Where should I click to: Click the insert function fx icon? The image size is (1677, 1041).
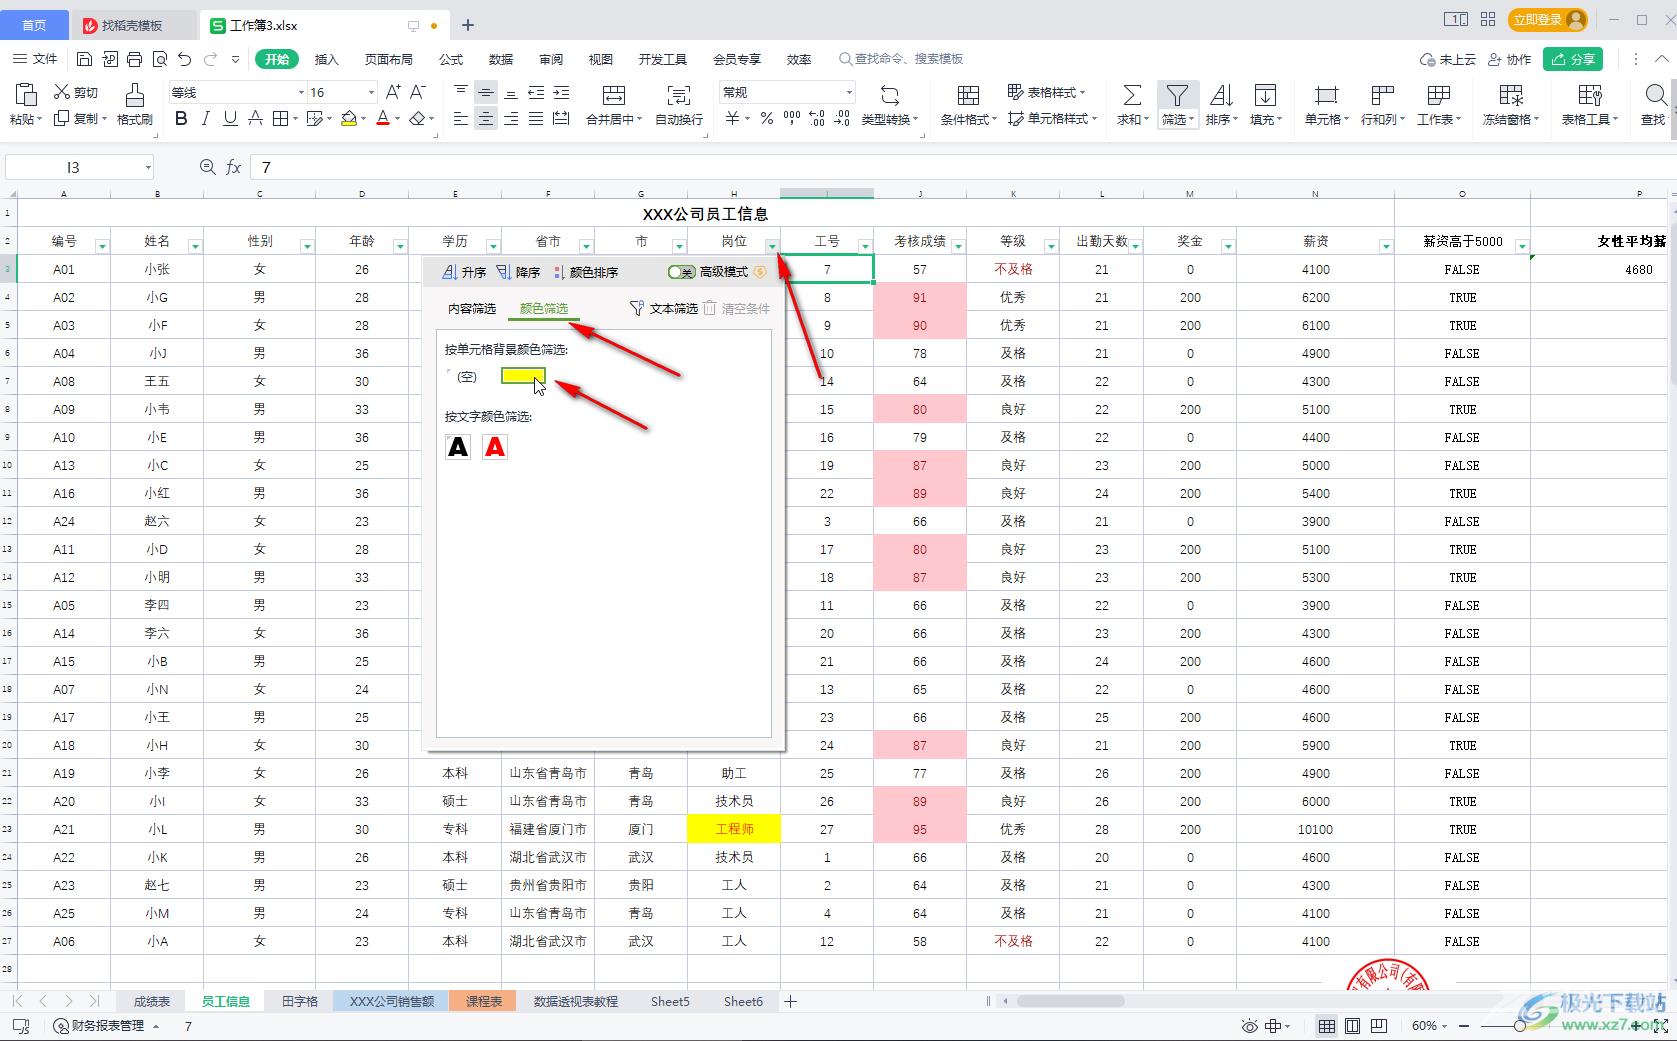[233, 167]
